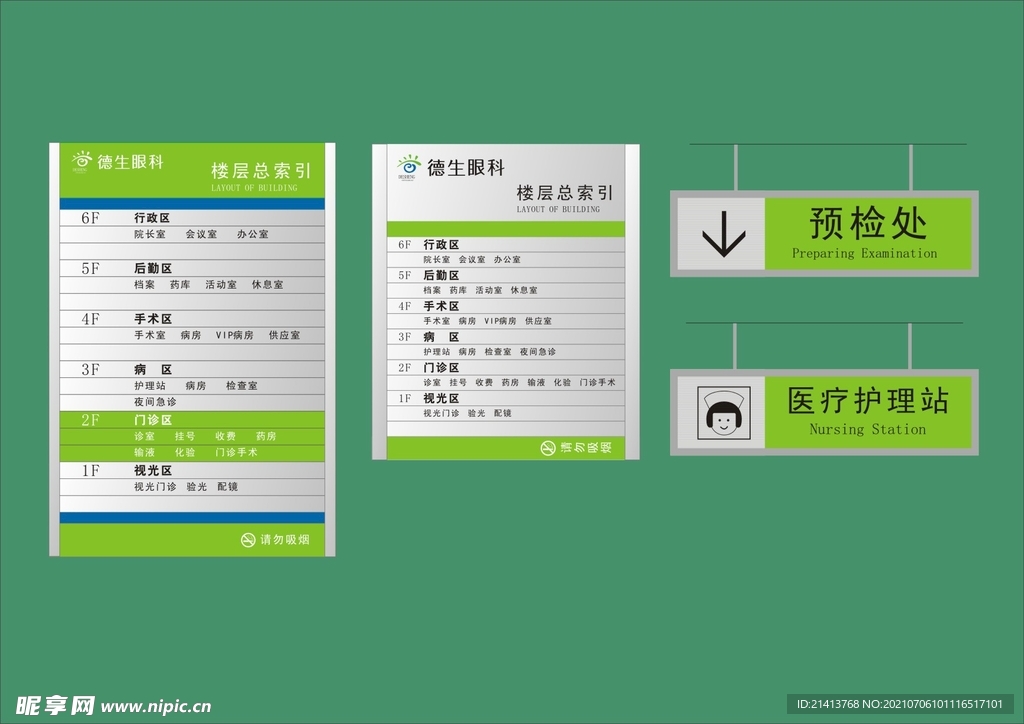Click 检查室 on the blue-striped directory
1024x724 pixels.
[x=242, y=386]
